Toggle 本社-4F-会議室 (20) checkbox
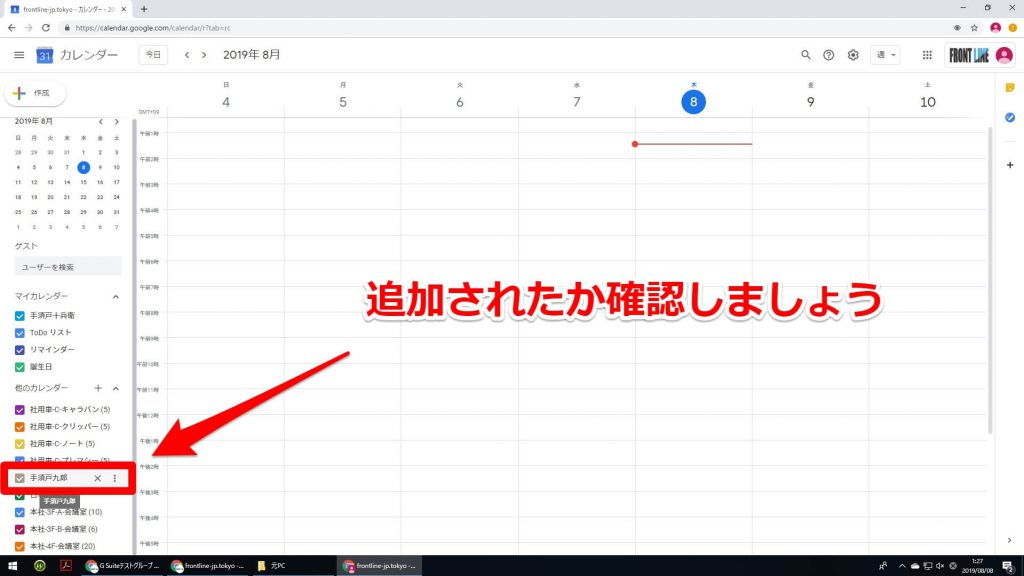Screen dimensions: 1024x576 click(x=20, y=546)
